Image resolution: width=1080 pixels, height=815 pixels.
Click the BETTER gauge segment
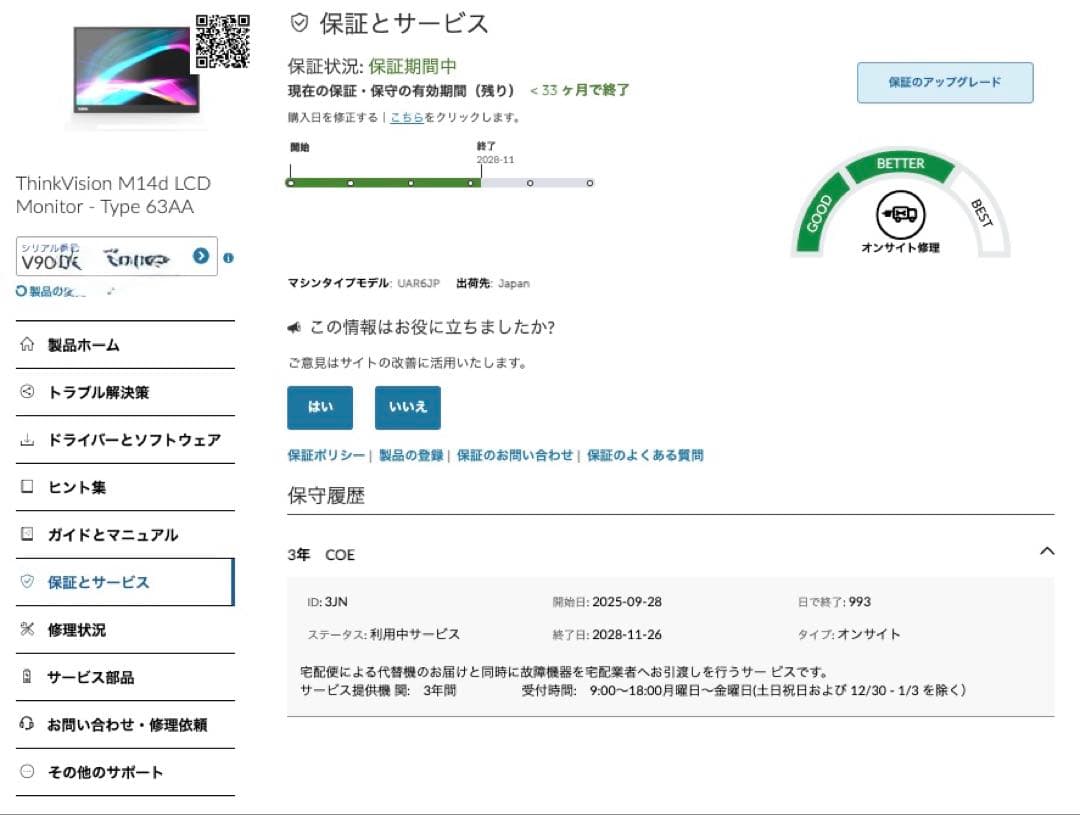[x=900, y=165]
